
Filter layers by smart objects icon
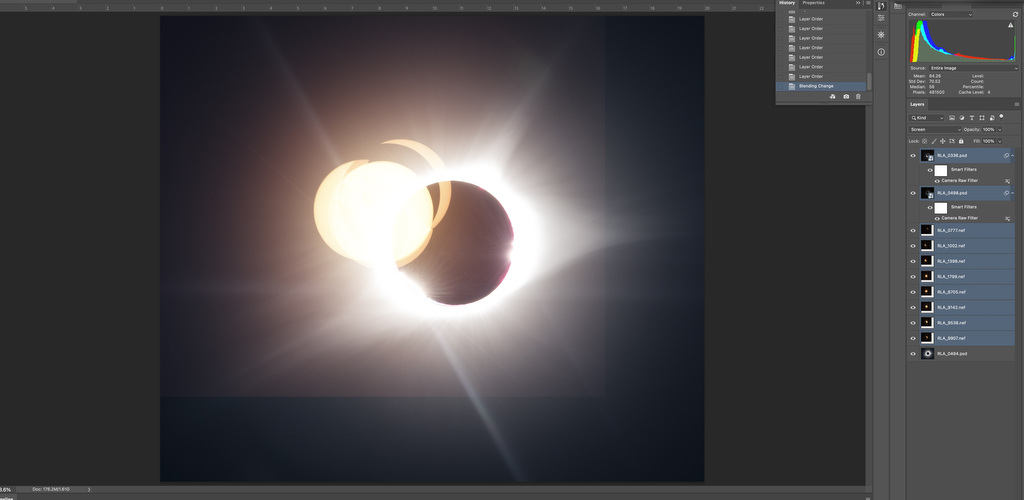pos(992,118)
